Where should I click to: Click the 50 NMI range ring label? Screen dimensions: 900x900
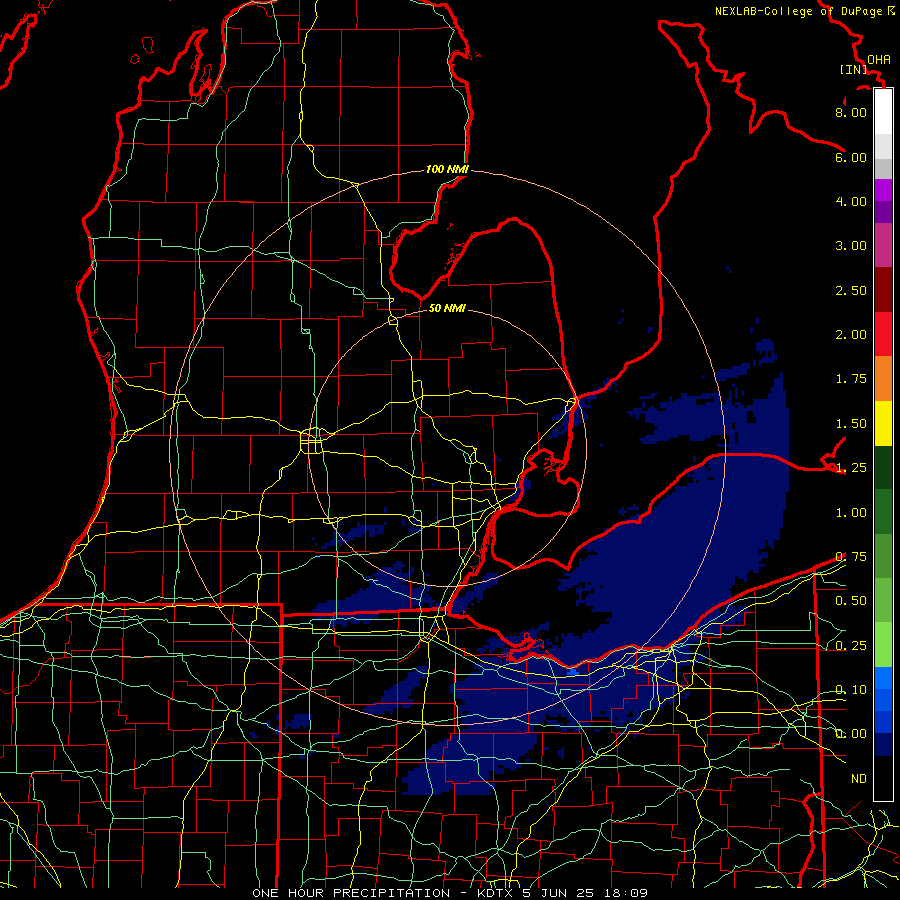[447, 308]
